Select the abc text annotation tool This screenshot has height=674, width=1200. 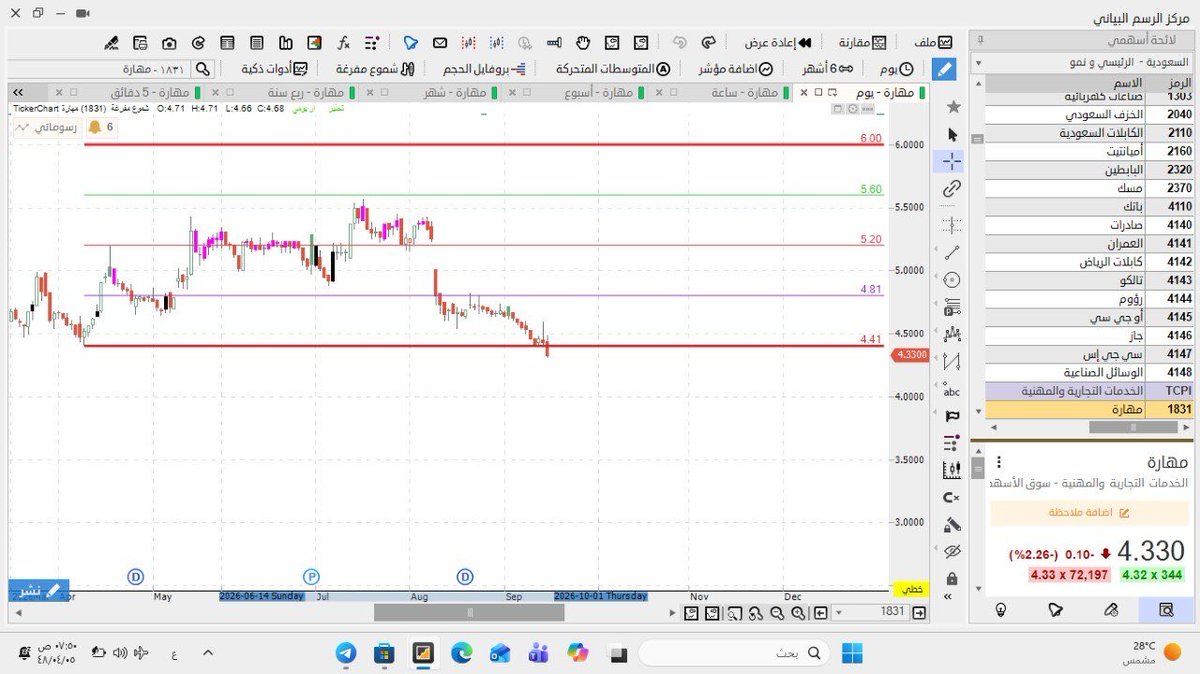pos(952,391)
